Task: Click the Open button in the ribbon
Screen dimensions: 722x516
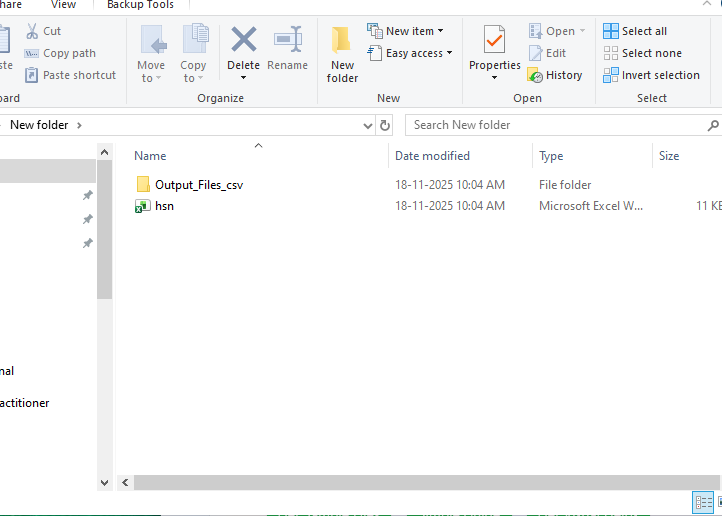Action: [x=552, y=31]
